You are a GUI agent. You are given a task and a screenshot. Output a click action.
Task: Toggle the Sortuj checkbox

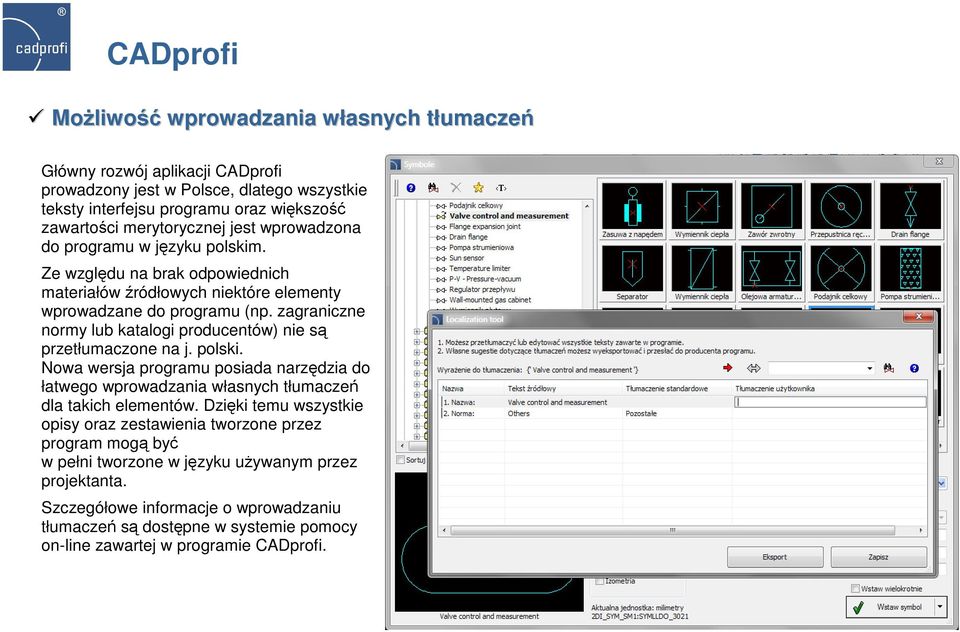pyautogui.click(x=401, y=459)
